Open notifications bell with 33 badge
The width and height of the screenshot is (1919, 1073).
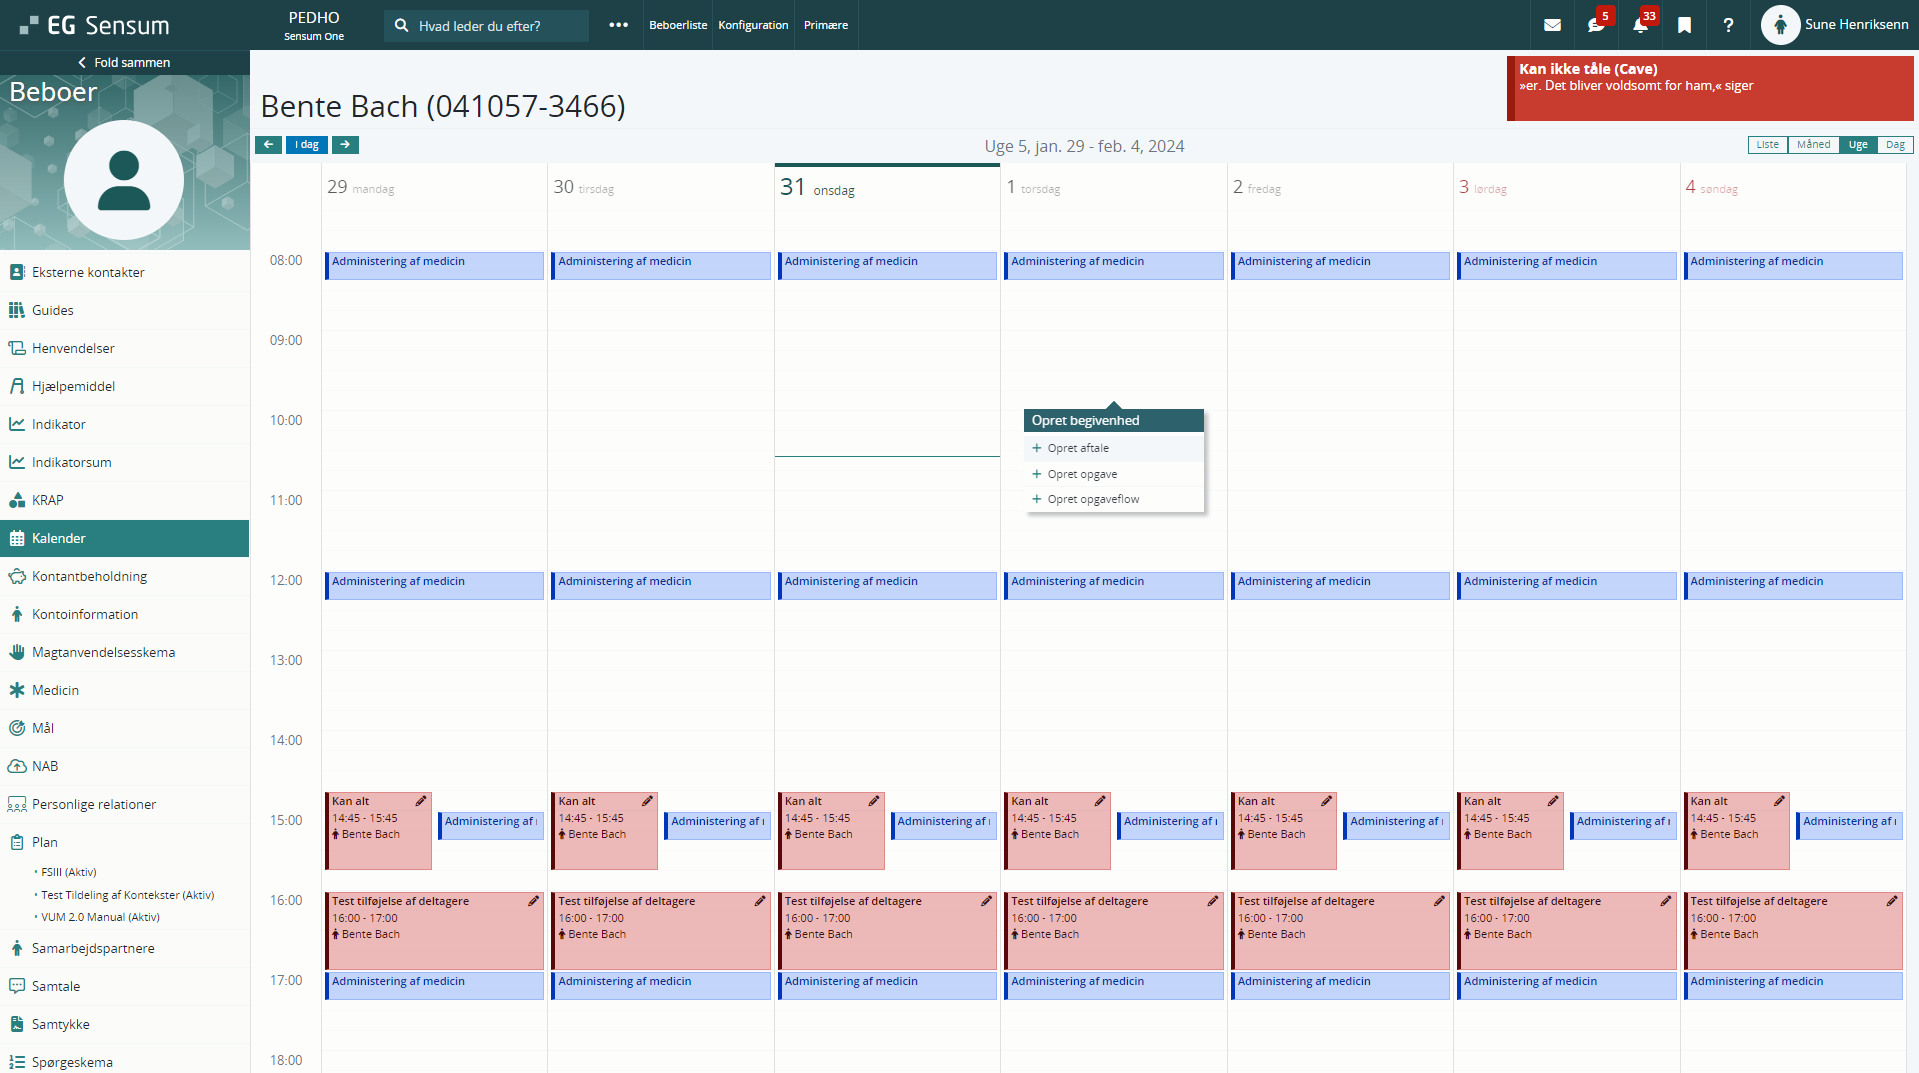point(1640,25)
